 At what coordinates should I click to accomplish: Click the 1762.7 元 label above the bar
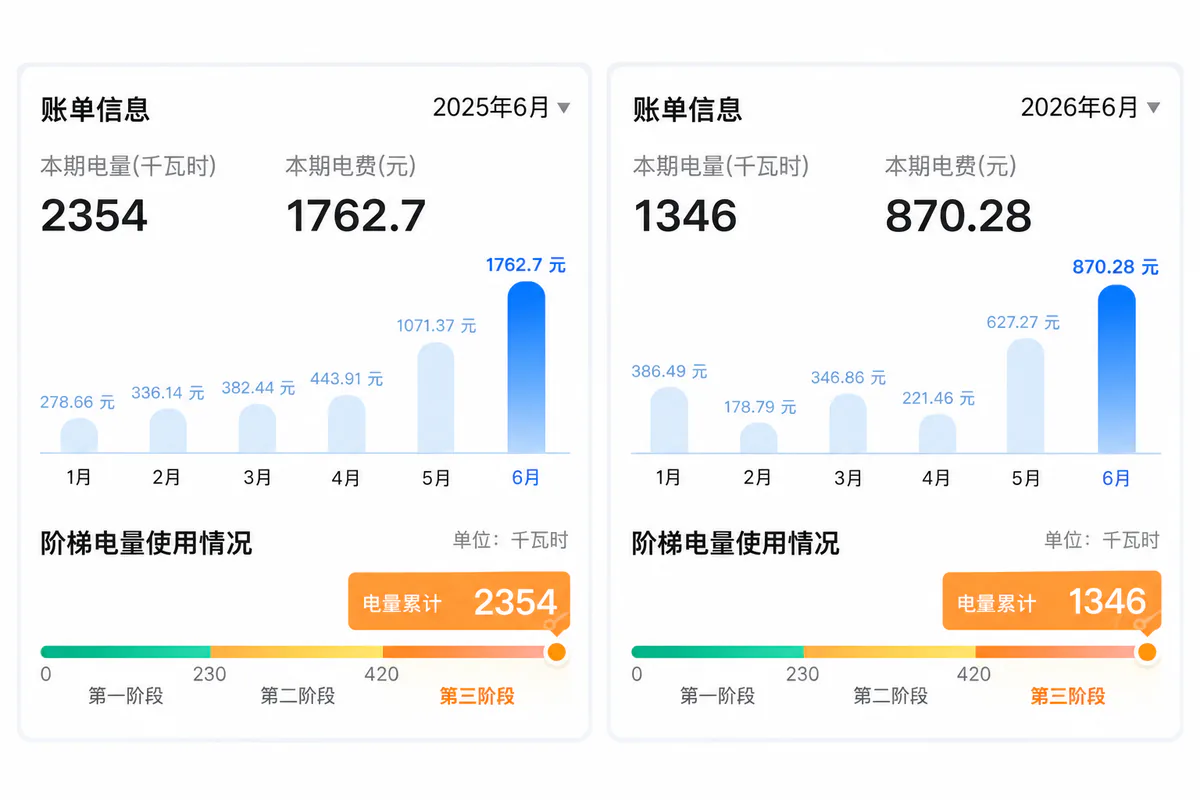(x=526, y=265)
